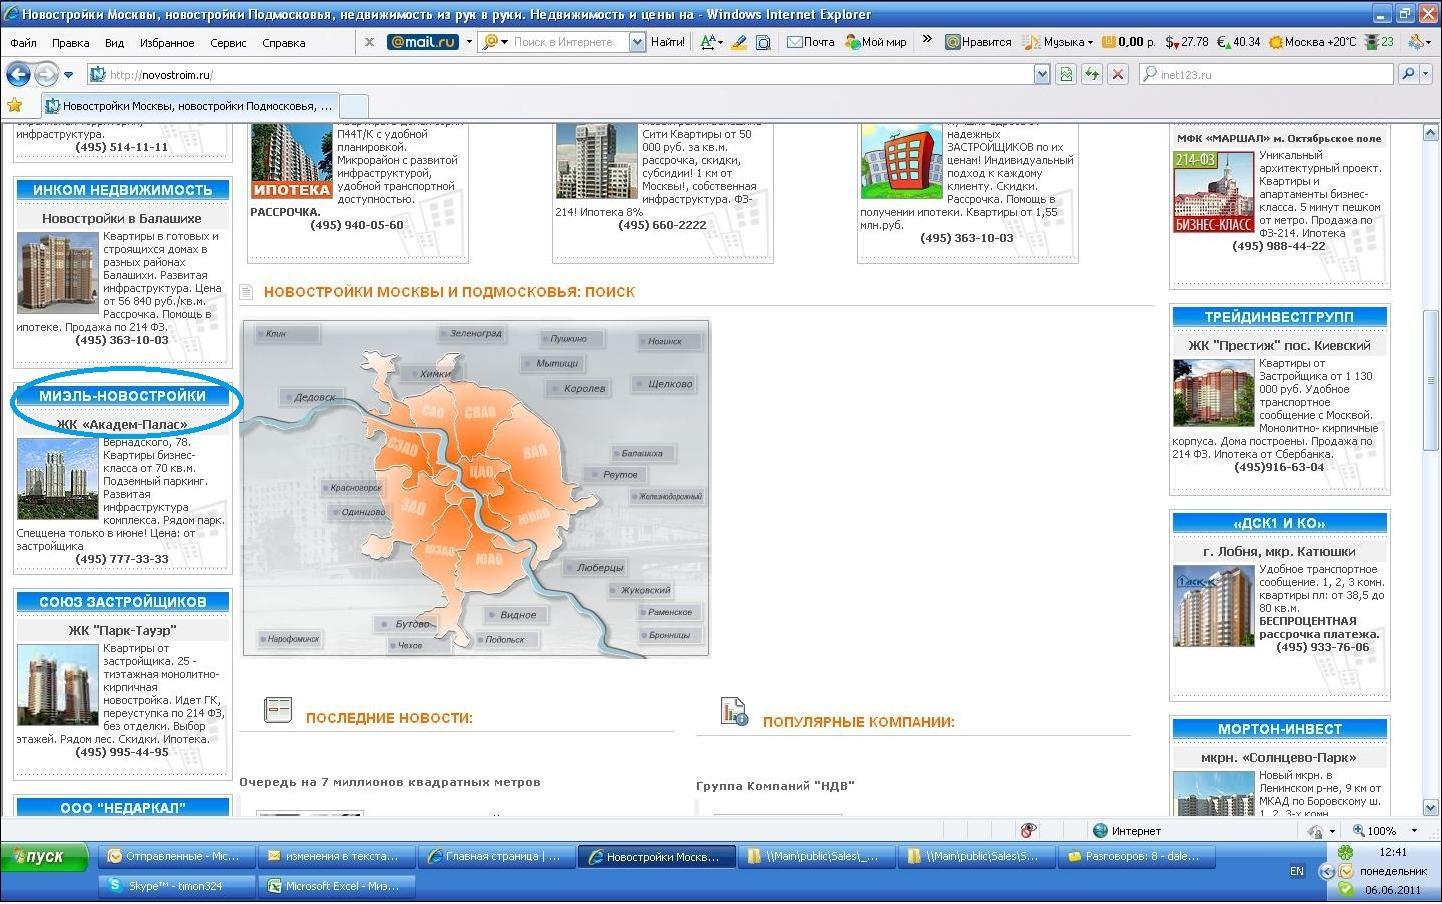Open the МОРТОН-ИНВЕСТ banner header
The height and width of the screenshot is (904, 1442).
1279,729
